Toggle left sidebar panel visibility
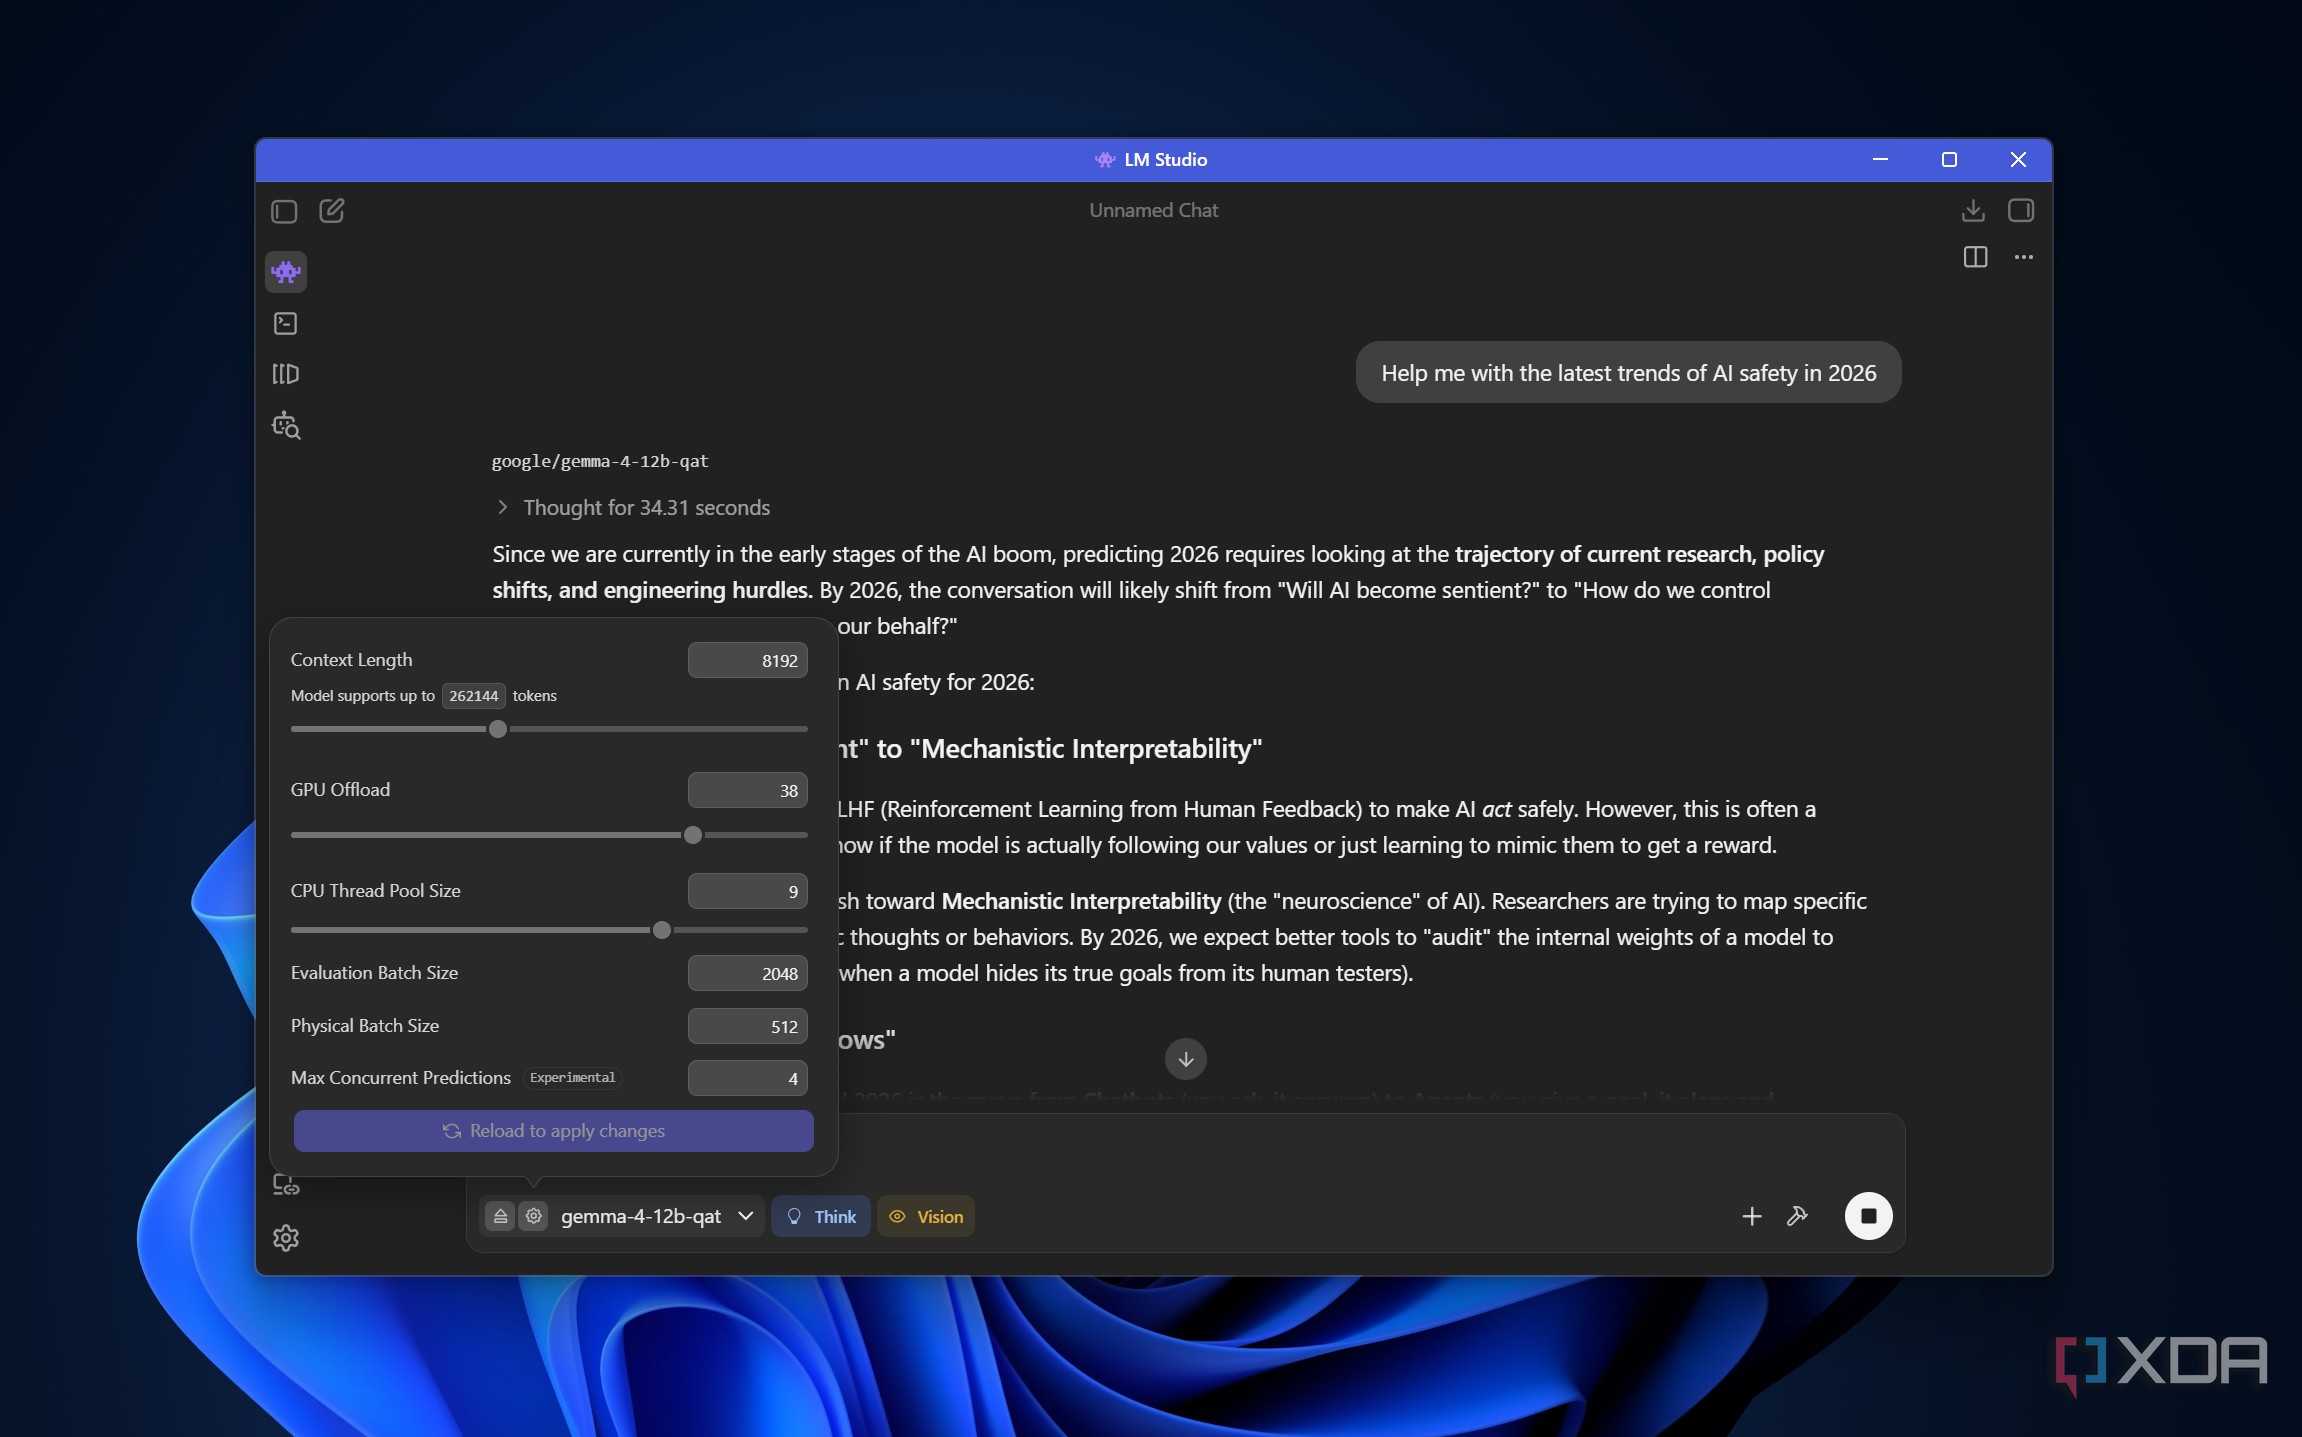 pyautogui.click(x=284, y=211)
